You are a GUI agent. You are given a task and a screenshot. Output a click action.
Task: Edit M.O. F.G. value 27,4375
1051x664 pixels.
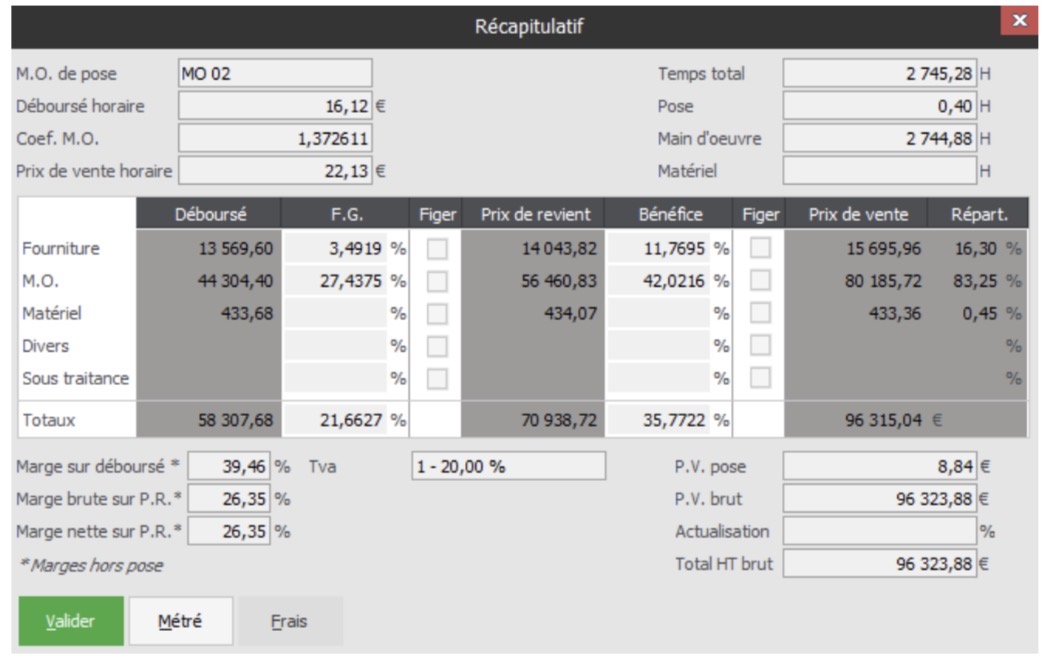[x=335, y=281]
